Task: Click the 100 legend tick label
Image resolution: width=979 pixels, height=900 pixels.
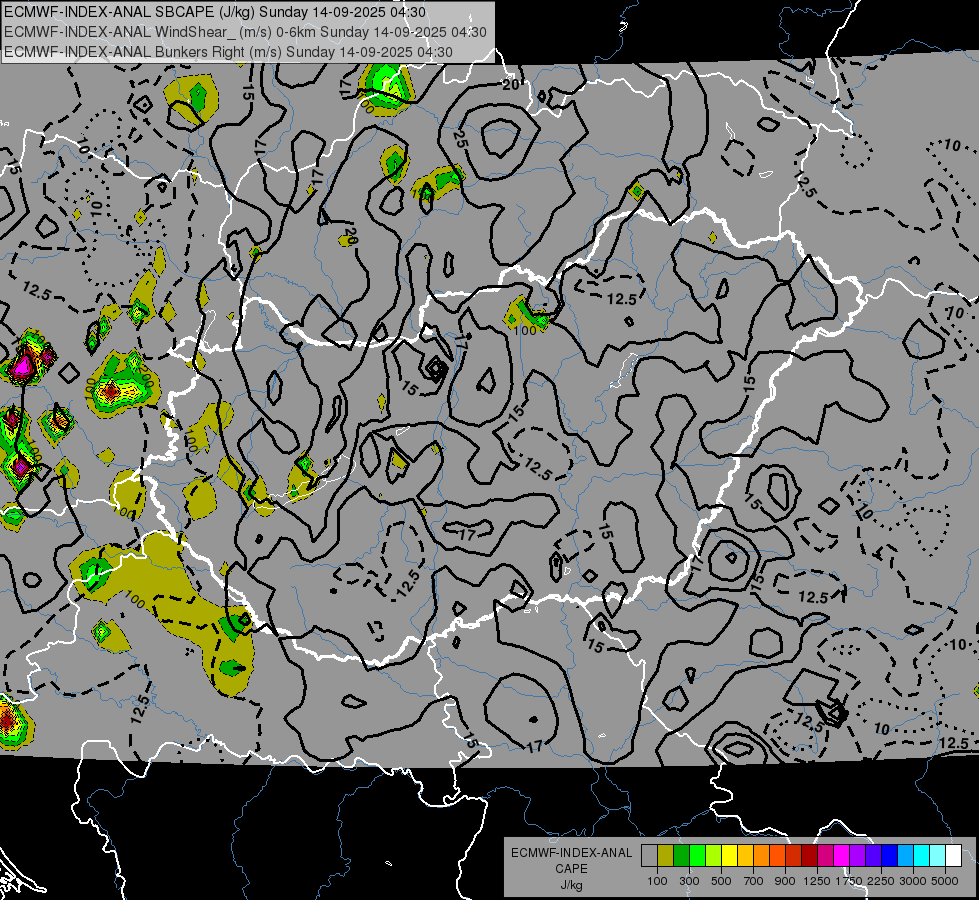Action: click(657, 881)
